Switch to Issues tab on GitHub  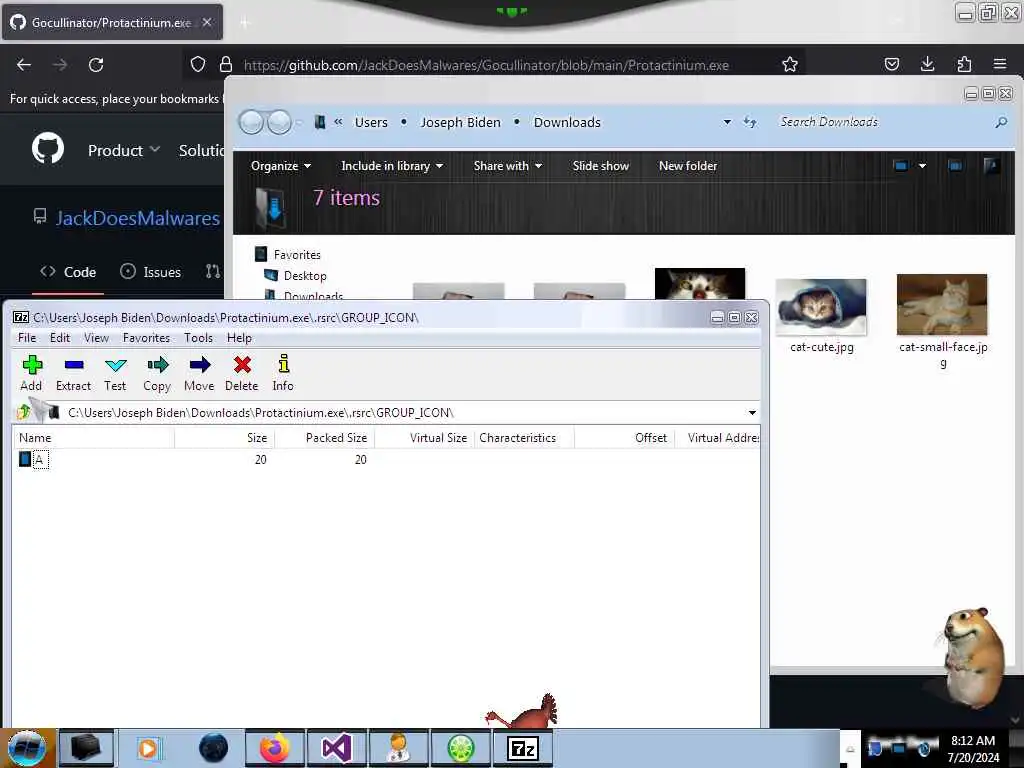[151, 272]
